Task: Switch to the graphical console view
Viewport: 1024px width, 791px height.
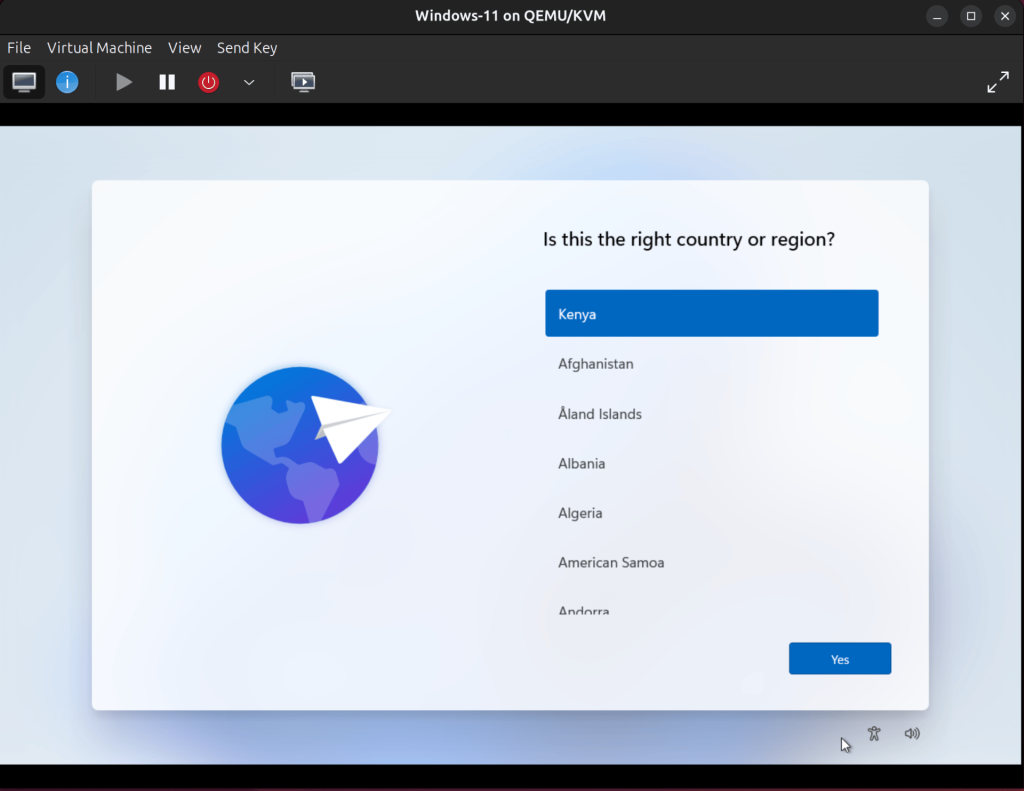Action: [x=23, y=81]
